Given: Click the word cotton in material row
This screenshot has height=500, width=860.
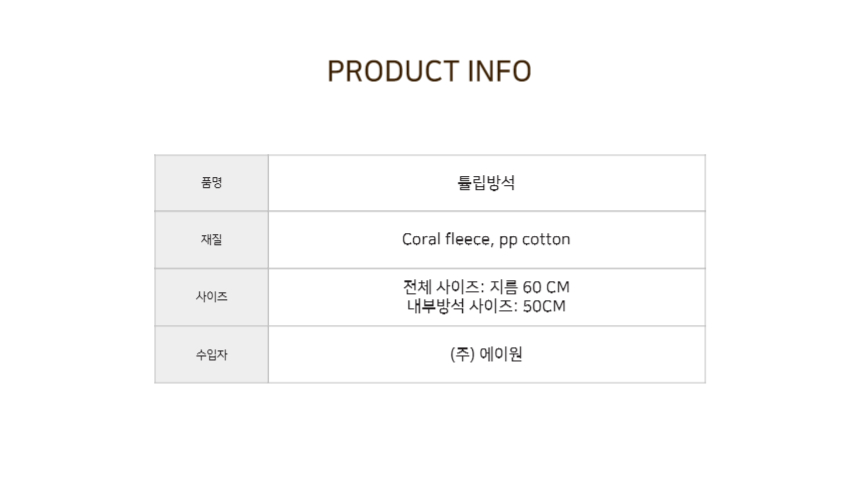Looking at the screenshot, I should pos(546,239).
